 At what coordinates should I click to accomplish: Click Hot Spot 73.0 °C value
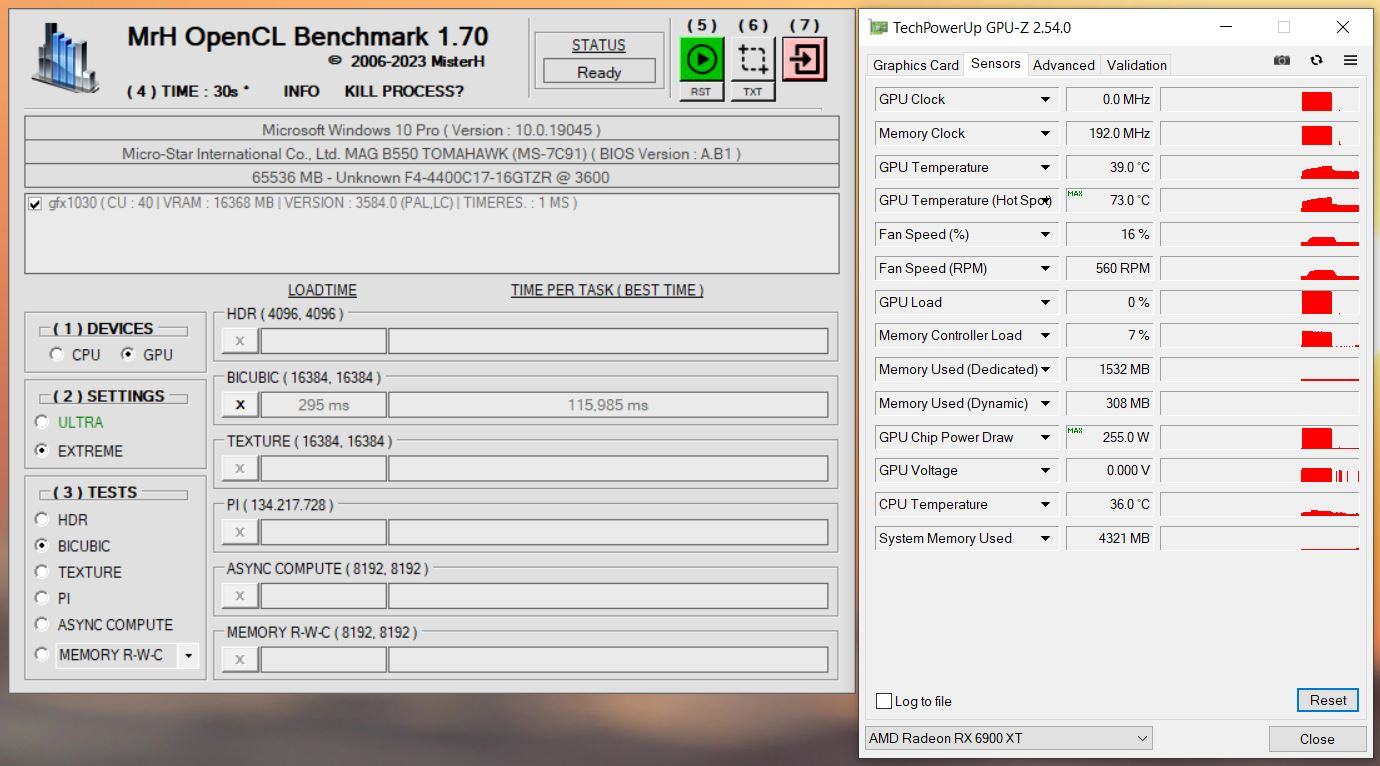[1110, 200]
